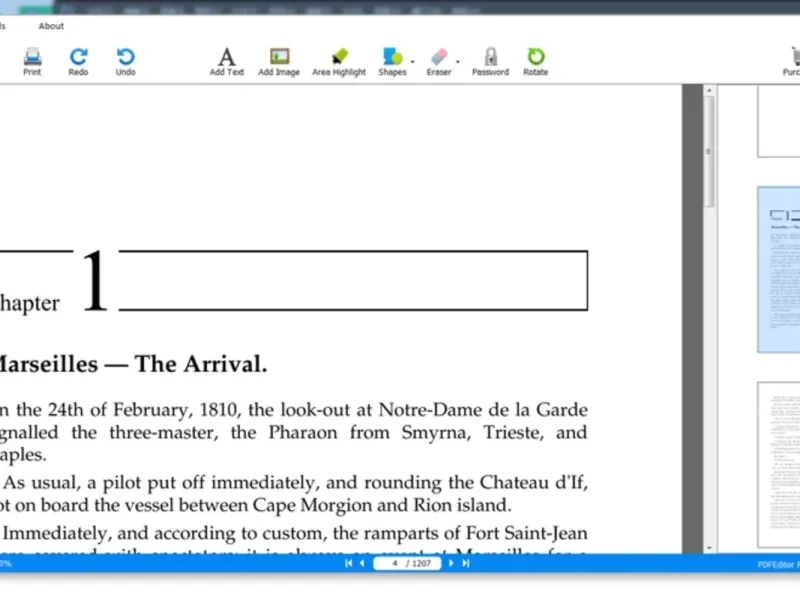Click the large chapter number 1
Screen dimensions: 800x600
pyautogui.click(x=95, y=280)
